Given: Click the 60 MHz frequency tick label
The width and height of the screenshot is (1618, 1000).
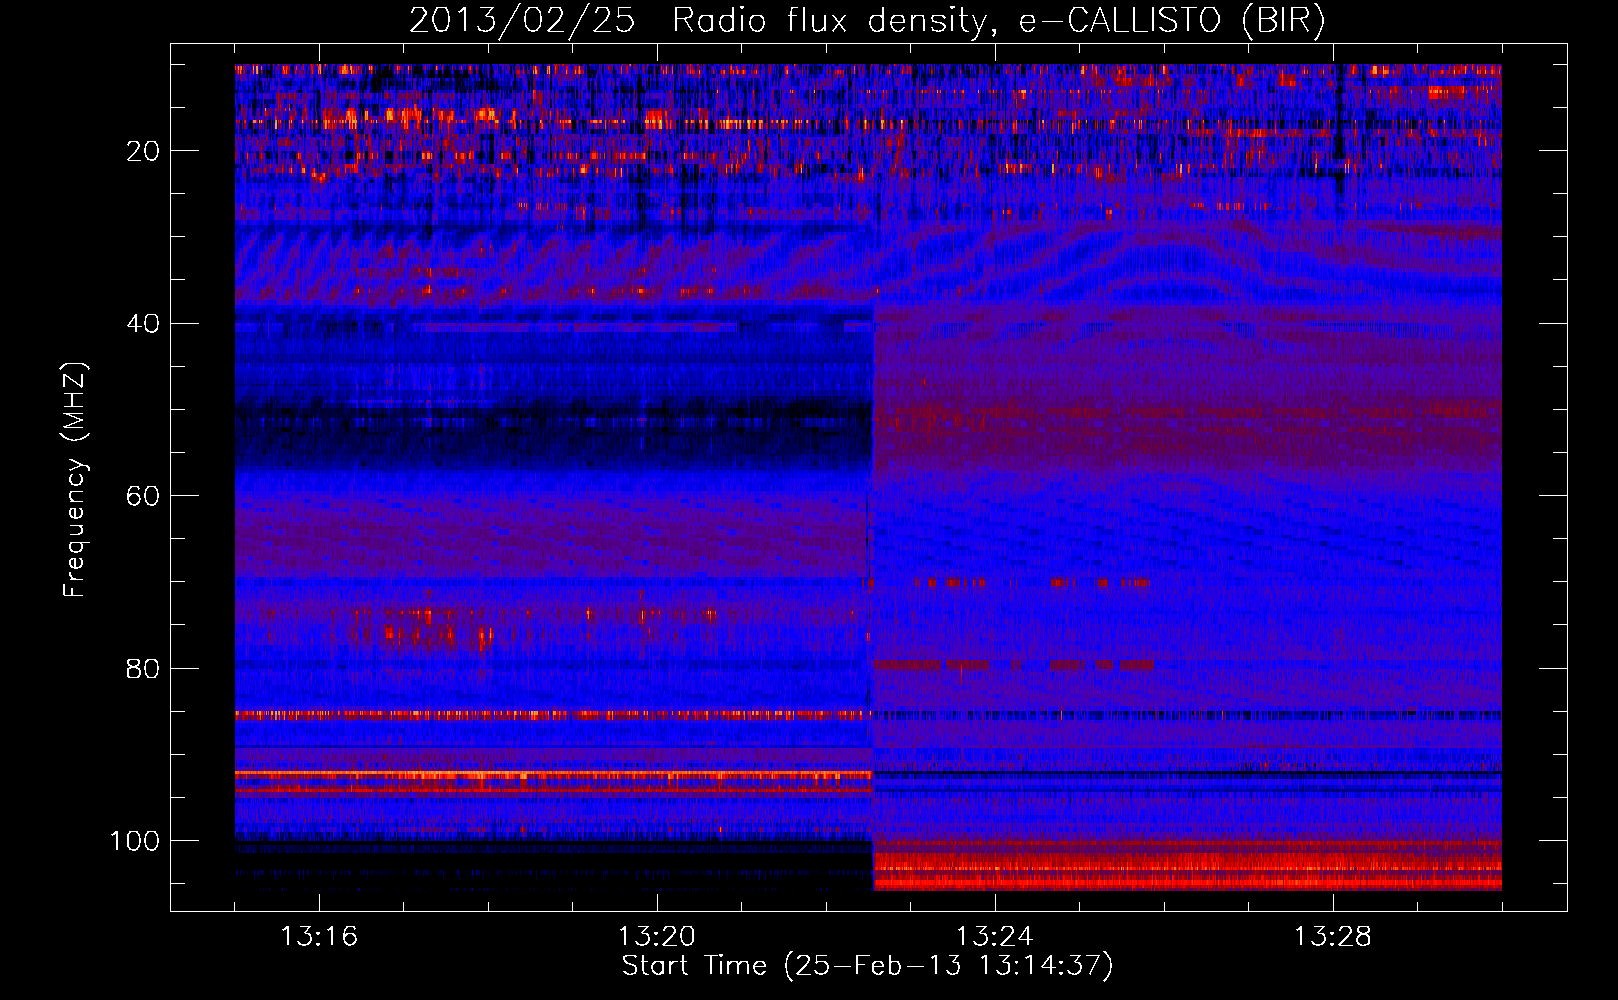Looking at the screenshot, I should 144,496.
